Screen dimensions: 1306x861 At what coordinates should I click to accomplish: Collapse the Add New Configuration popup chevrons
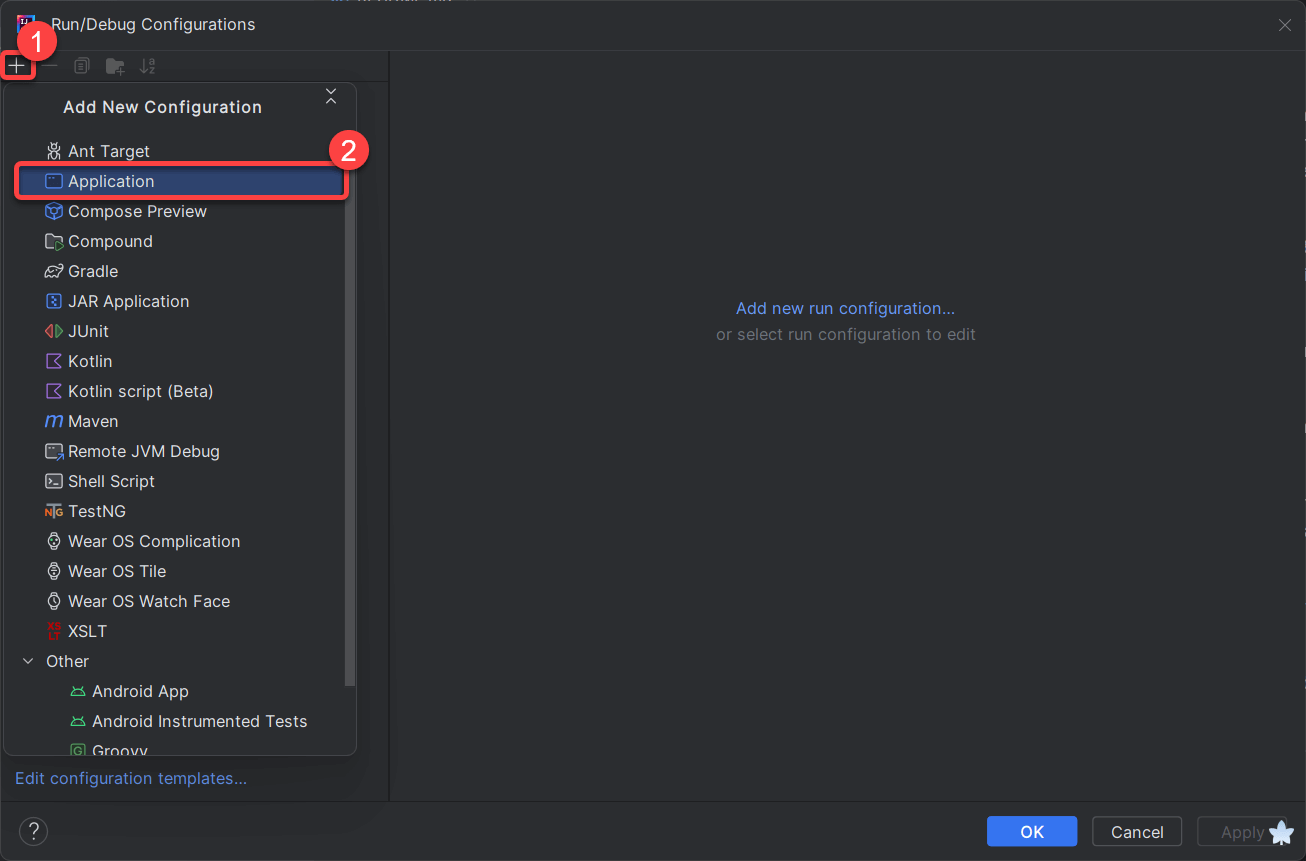click(331, 96)
